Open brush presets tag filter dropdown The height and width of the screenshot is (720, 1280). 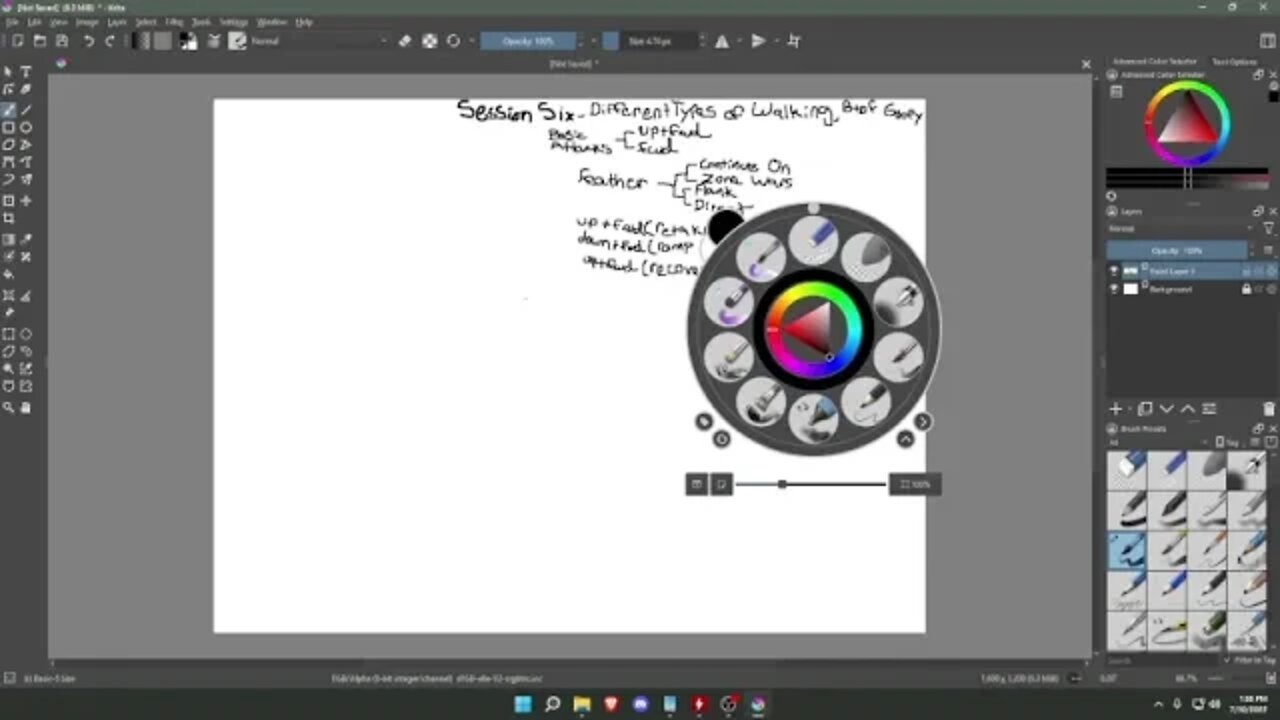click(x=1157, y=441)
